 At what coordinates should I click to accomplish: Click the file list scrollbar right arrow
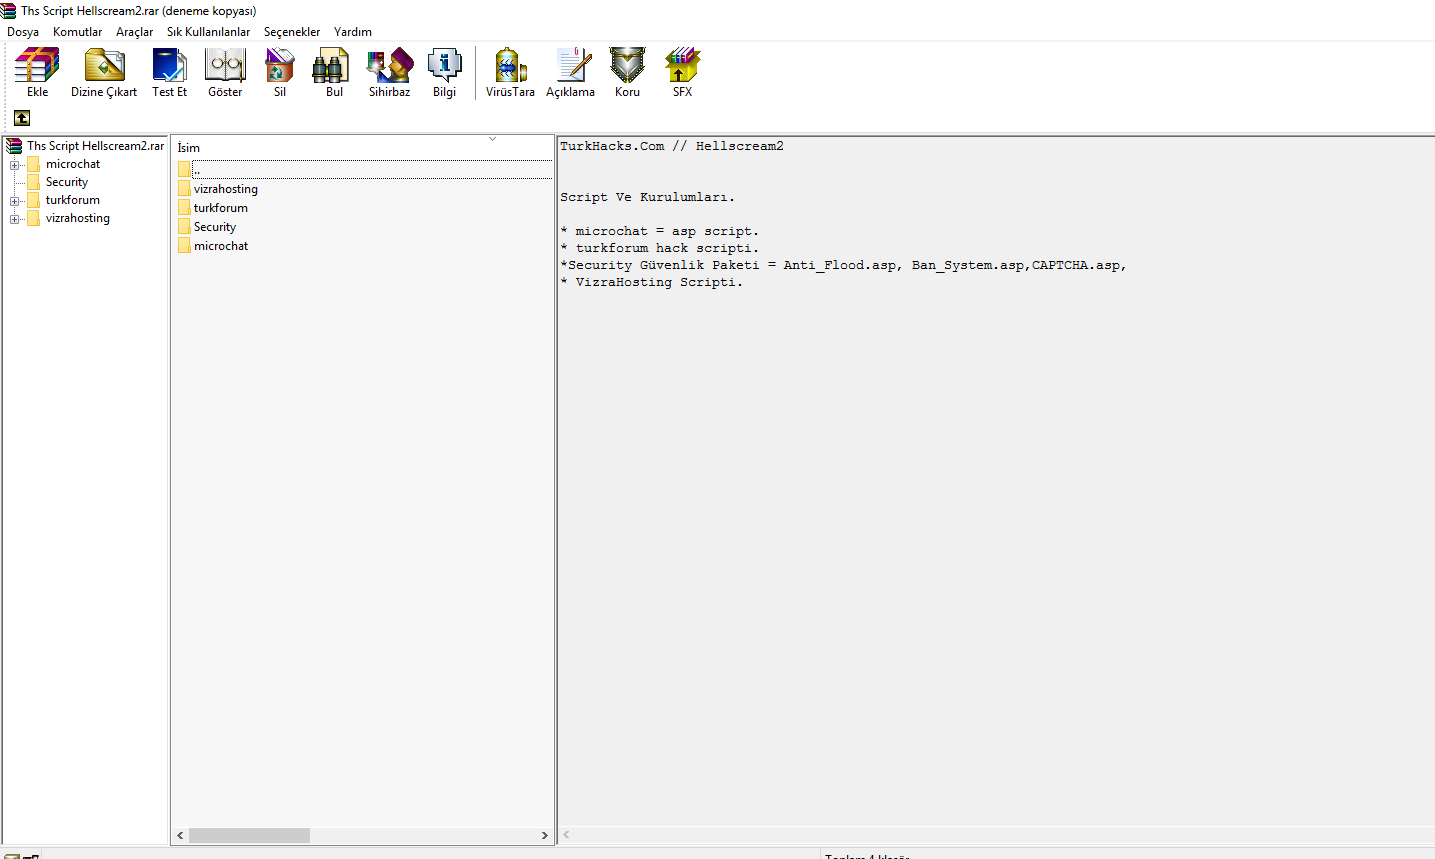click(545, 835)
